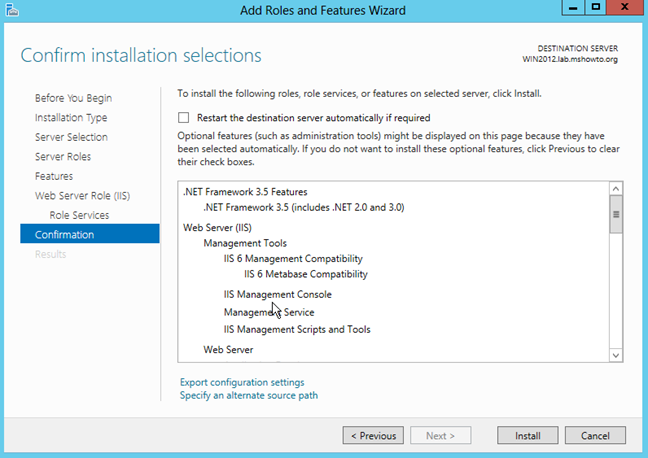Click Export configuration settings link

[242, 382]
